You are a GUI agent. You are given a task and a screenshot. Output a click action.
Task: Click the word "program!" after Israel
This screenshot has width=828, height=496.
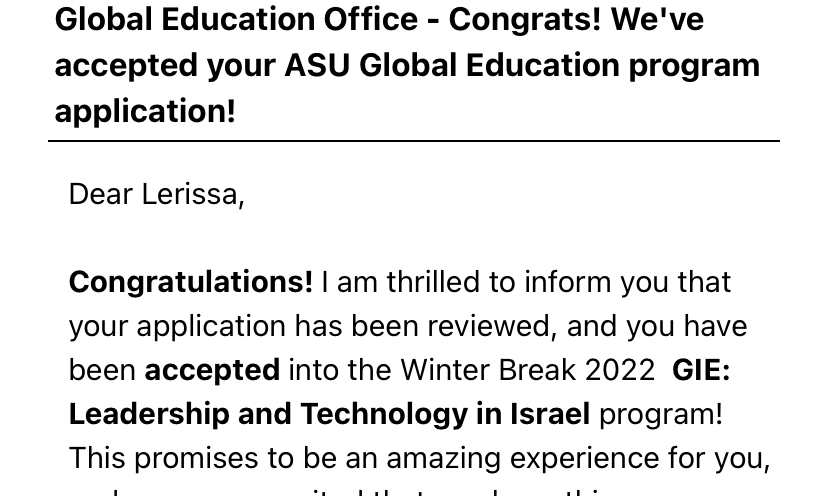661,416
